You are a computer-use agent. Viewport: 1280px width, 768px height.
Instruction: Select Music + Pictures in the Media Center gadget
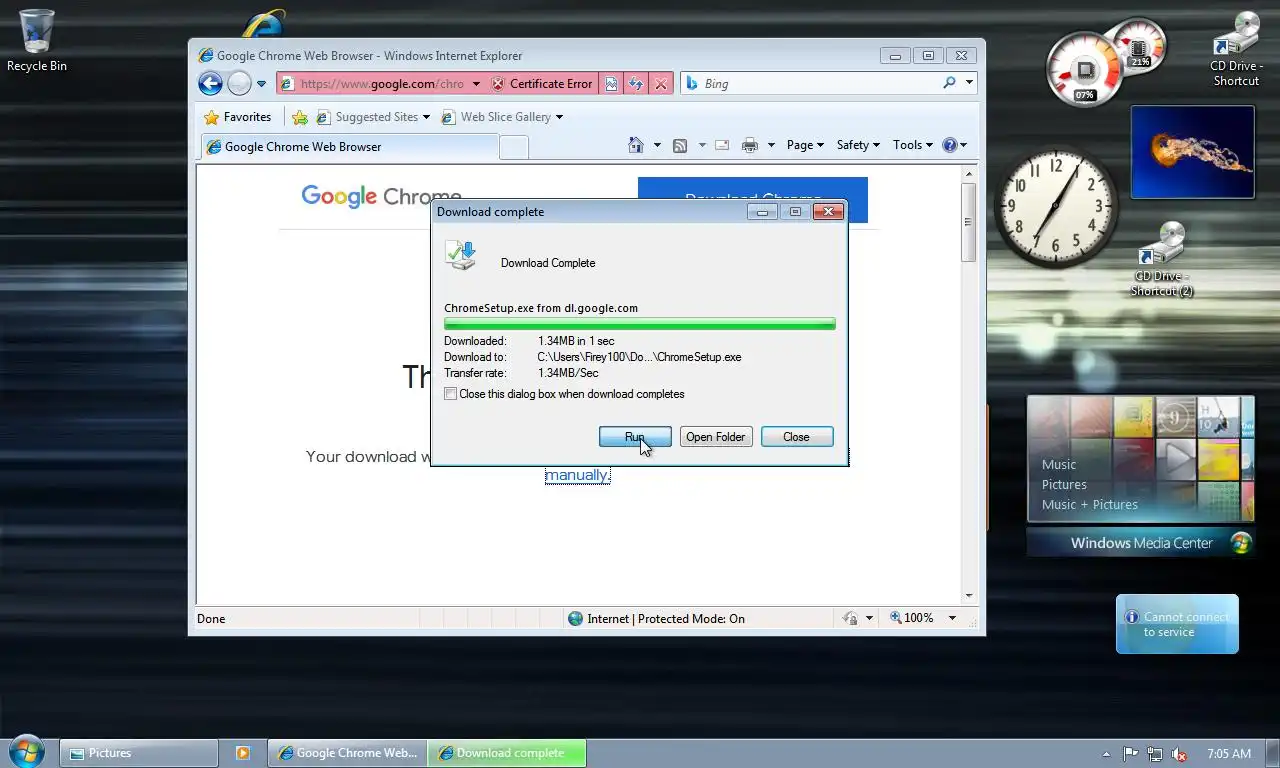click(1090, 504)
